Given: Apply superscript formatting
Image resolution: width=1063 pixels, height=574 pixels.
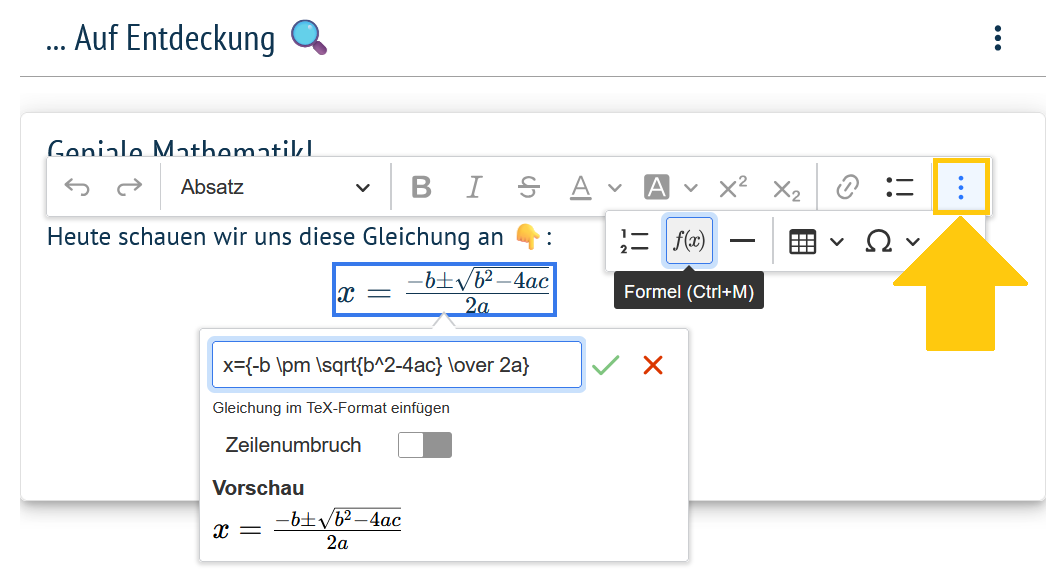Looking at the screenshot, I should pyautogui.click(x=733, y=187).
